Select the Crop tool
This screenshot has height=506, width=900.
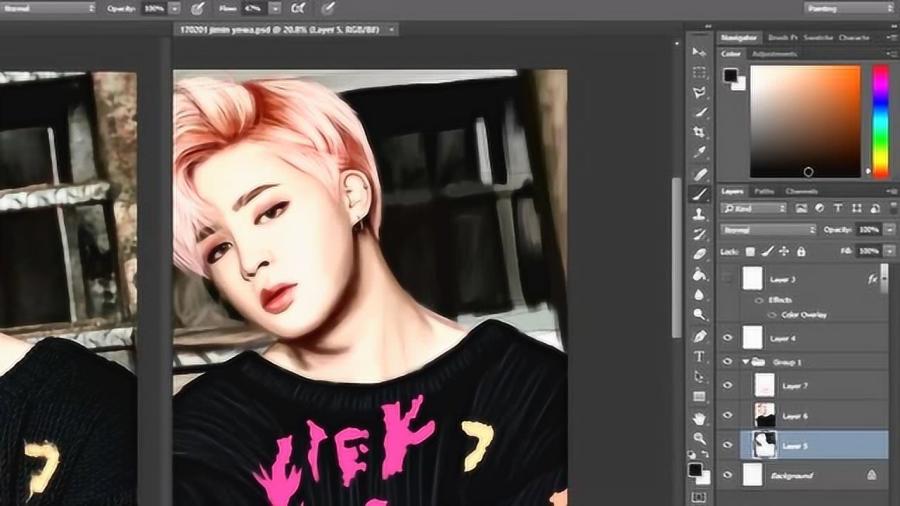pos(699,132)
